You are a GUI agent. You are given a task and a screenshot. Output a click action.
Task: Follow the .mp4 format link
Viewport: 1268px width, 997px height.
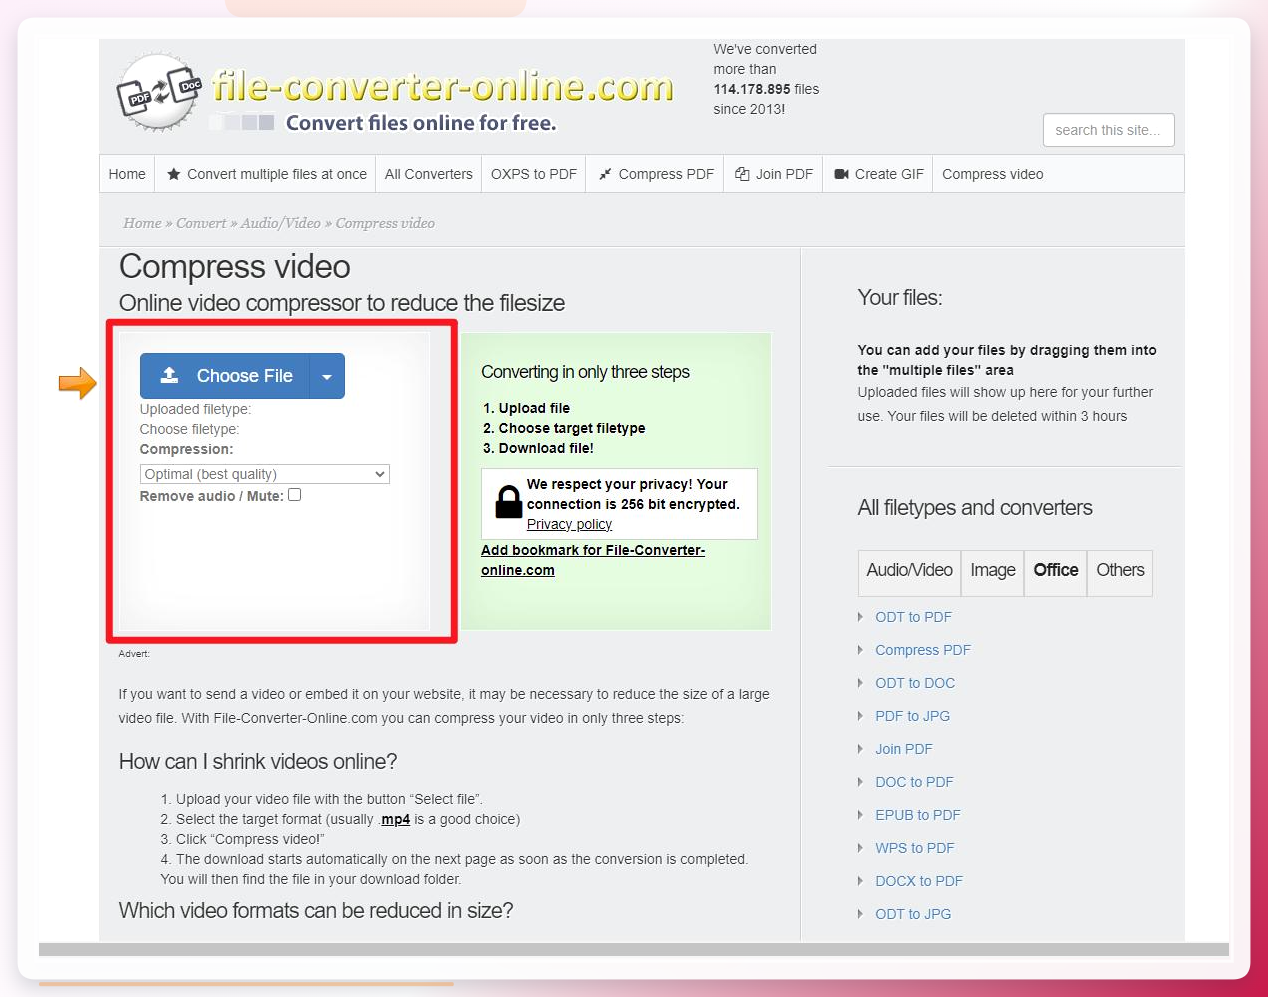(396, 819)
